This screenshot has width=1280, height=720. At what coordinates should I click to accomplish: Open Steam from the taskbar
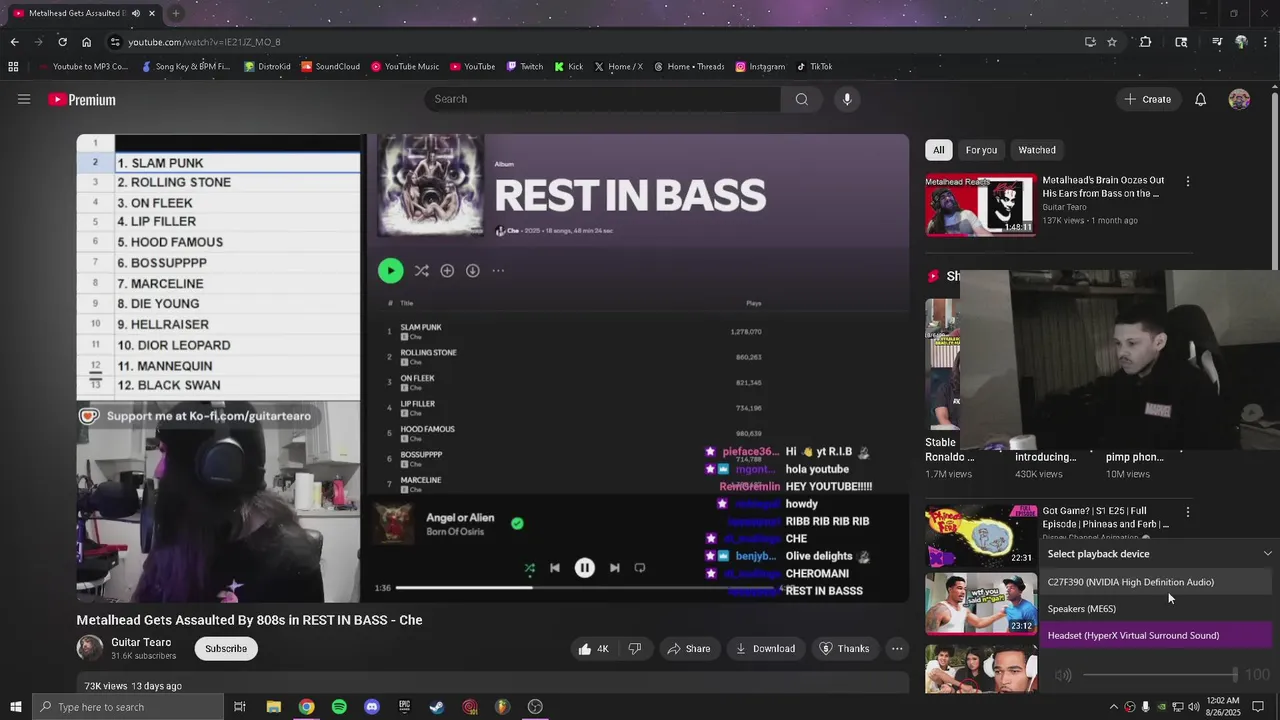point(437,707)
